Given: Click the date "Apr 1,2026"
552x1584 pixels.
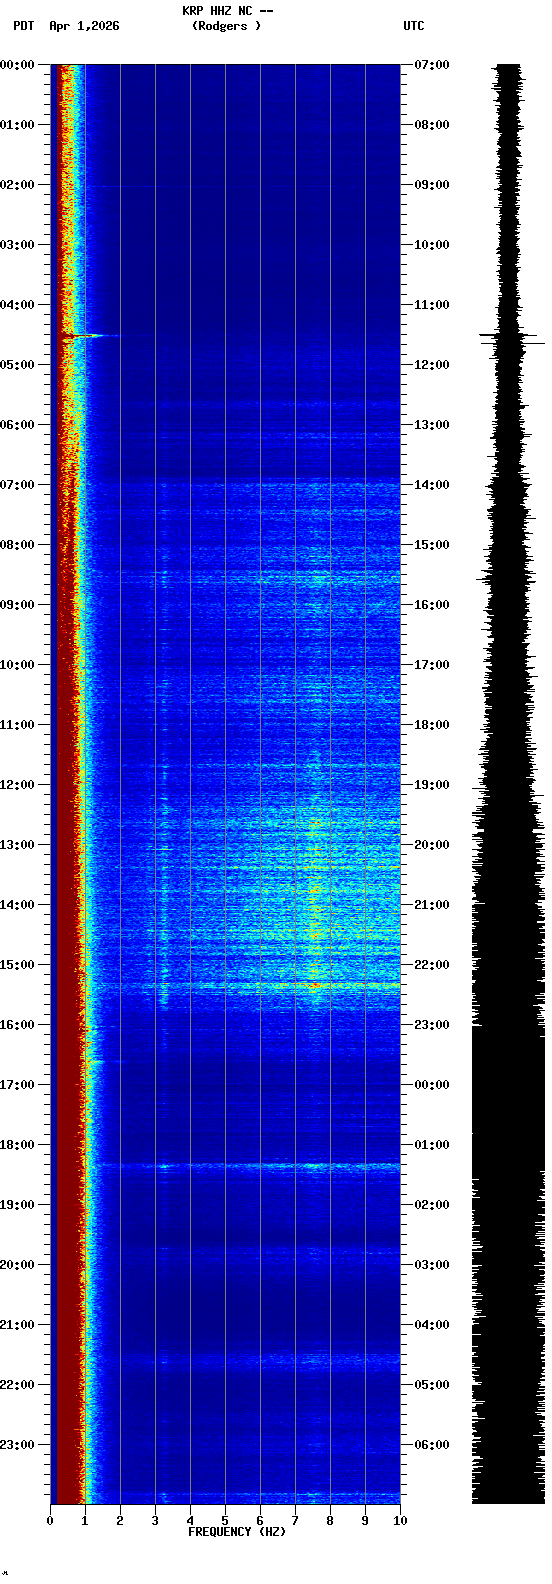Looking at the screenshot, I should [84, 26].
